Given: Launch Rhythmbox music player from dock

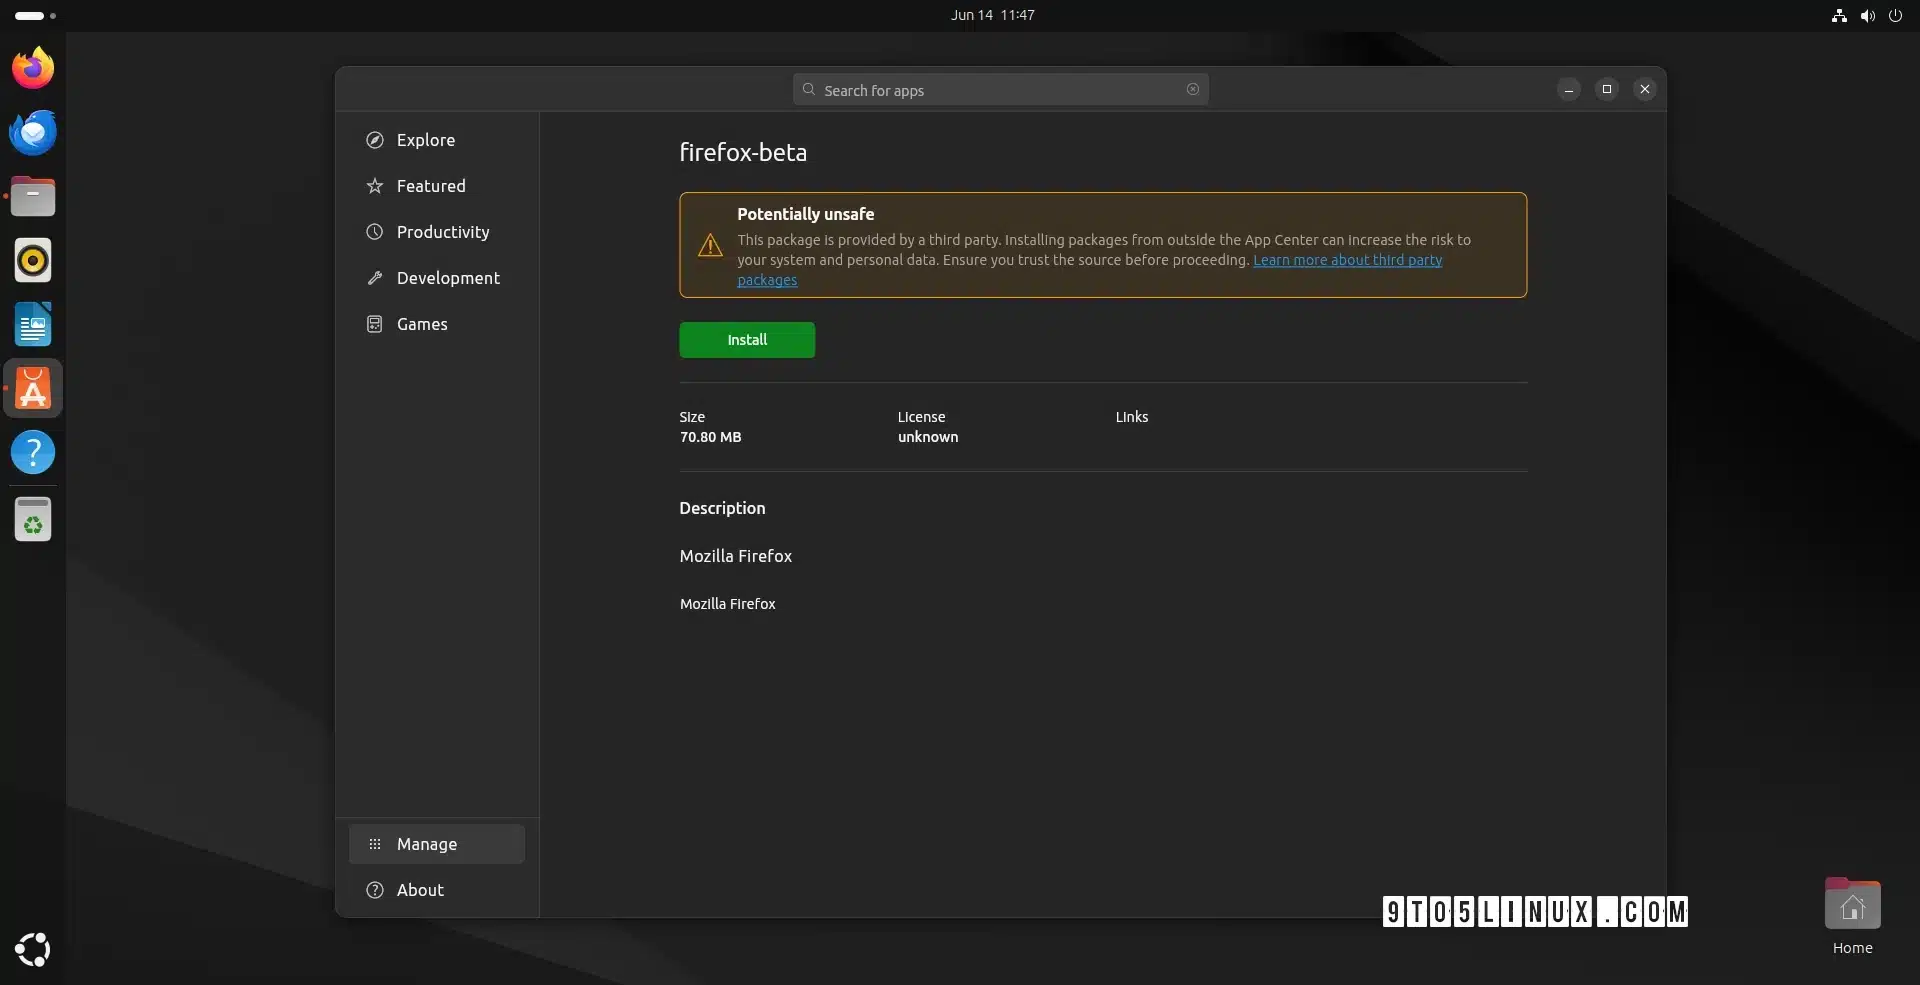Looking at the screenshot, I should pos(33,260).
